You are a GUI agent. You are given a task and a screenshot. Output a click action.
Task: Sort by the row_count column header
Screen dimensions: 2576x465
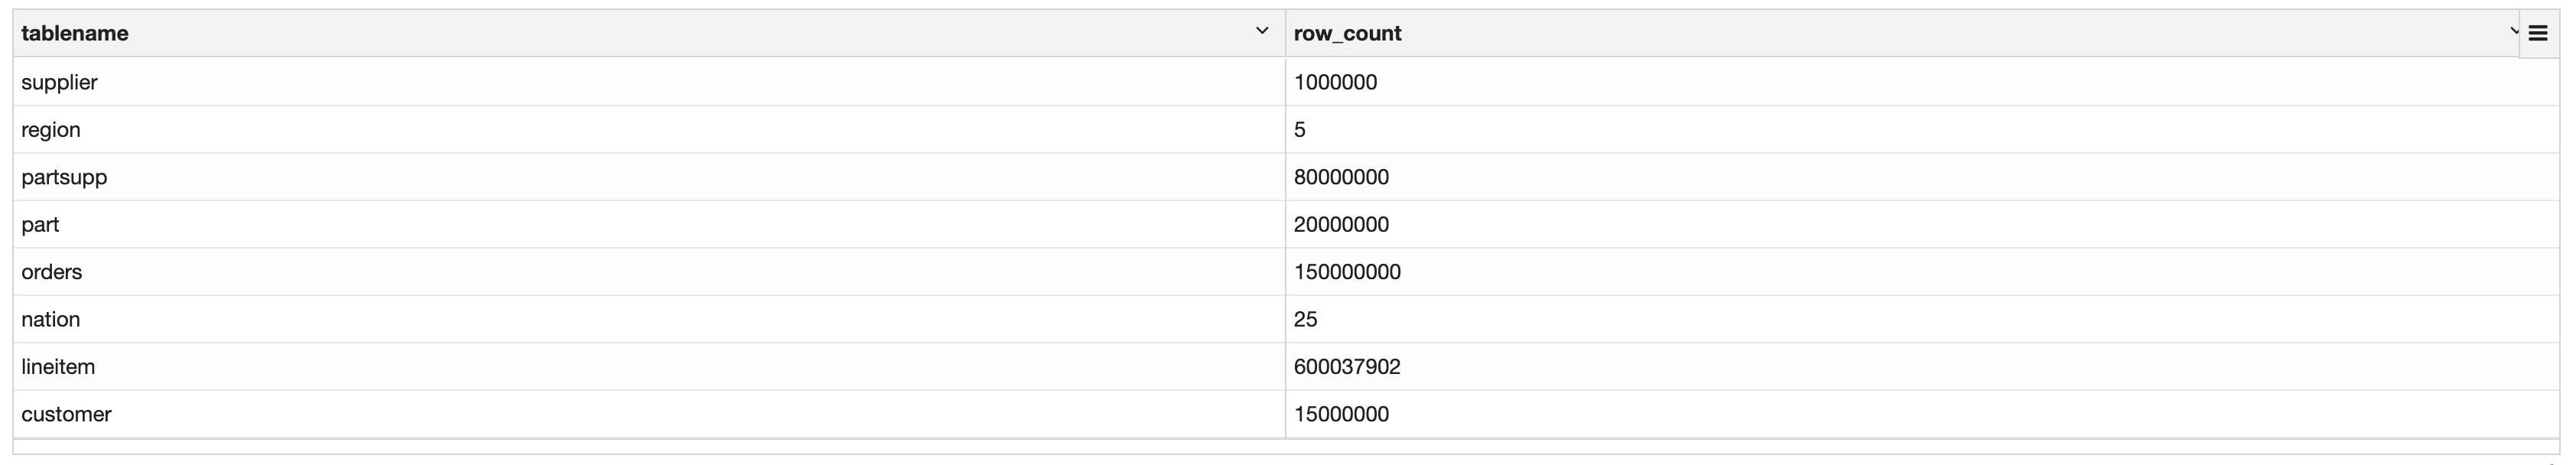[1347, 34]
